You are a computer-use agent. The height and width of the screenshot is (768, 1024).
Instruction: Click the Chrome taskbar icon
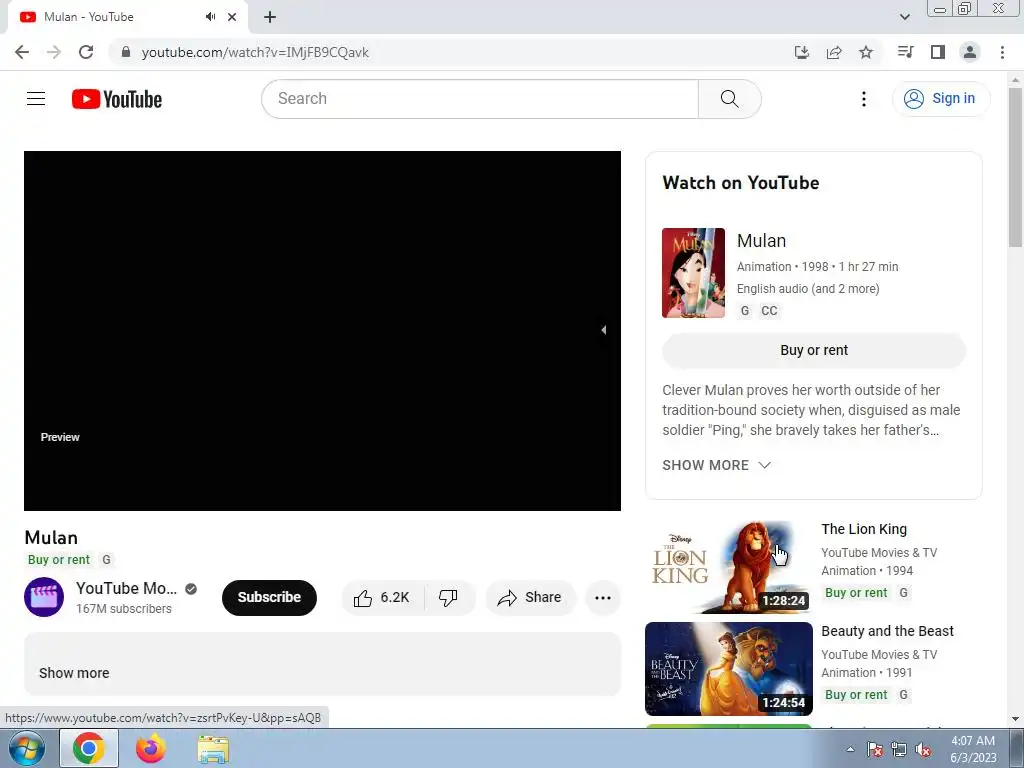coord(89,748)
